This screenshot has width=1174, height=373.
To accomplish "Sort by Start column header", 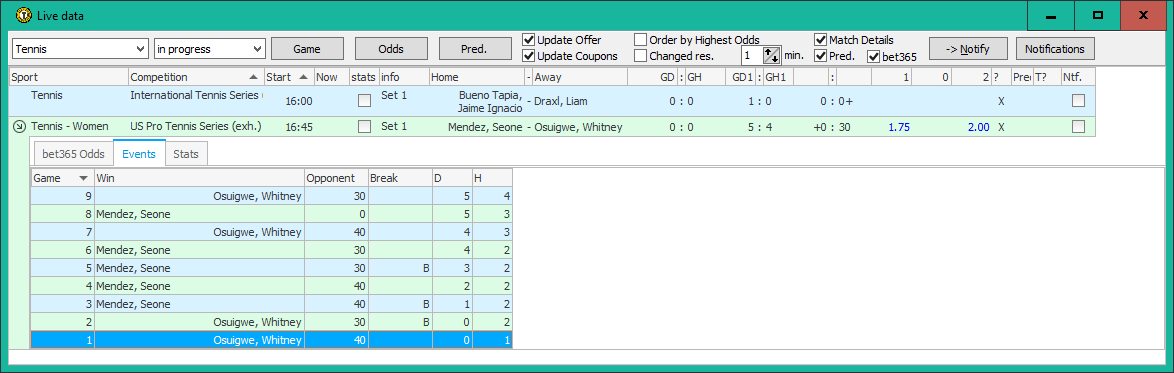I will (289, 76).
